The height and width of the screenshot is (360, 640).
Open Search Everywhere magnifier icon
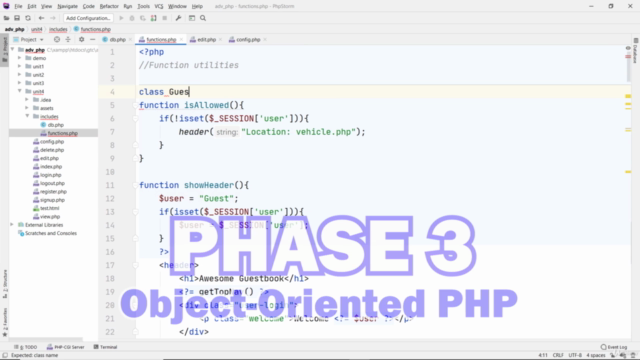(x=203, y=18)
